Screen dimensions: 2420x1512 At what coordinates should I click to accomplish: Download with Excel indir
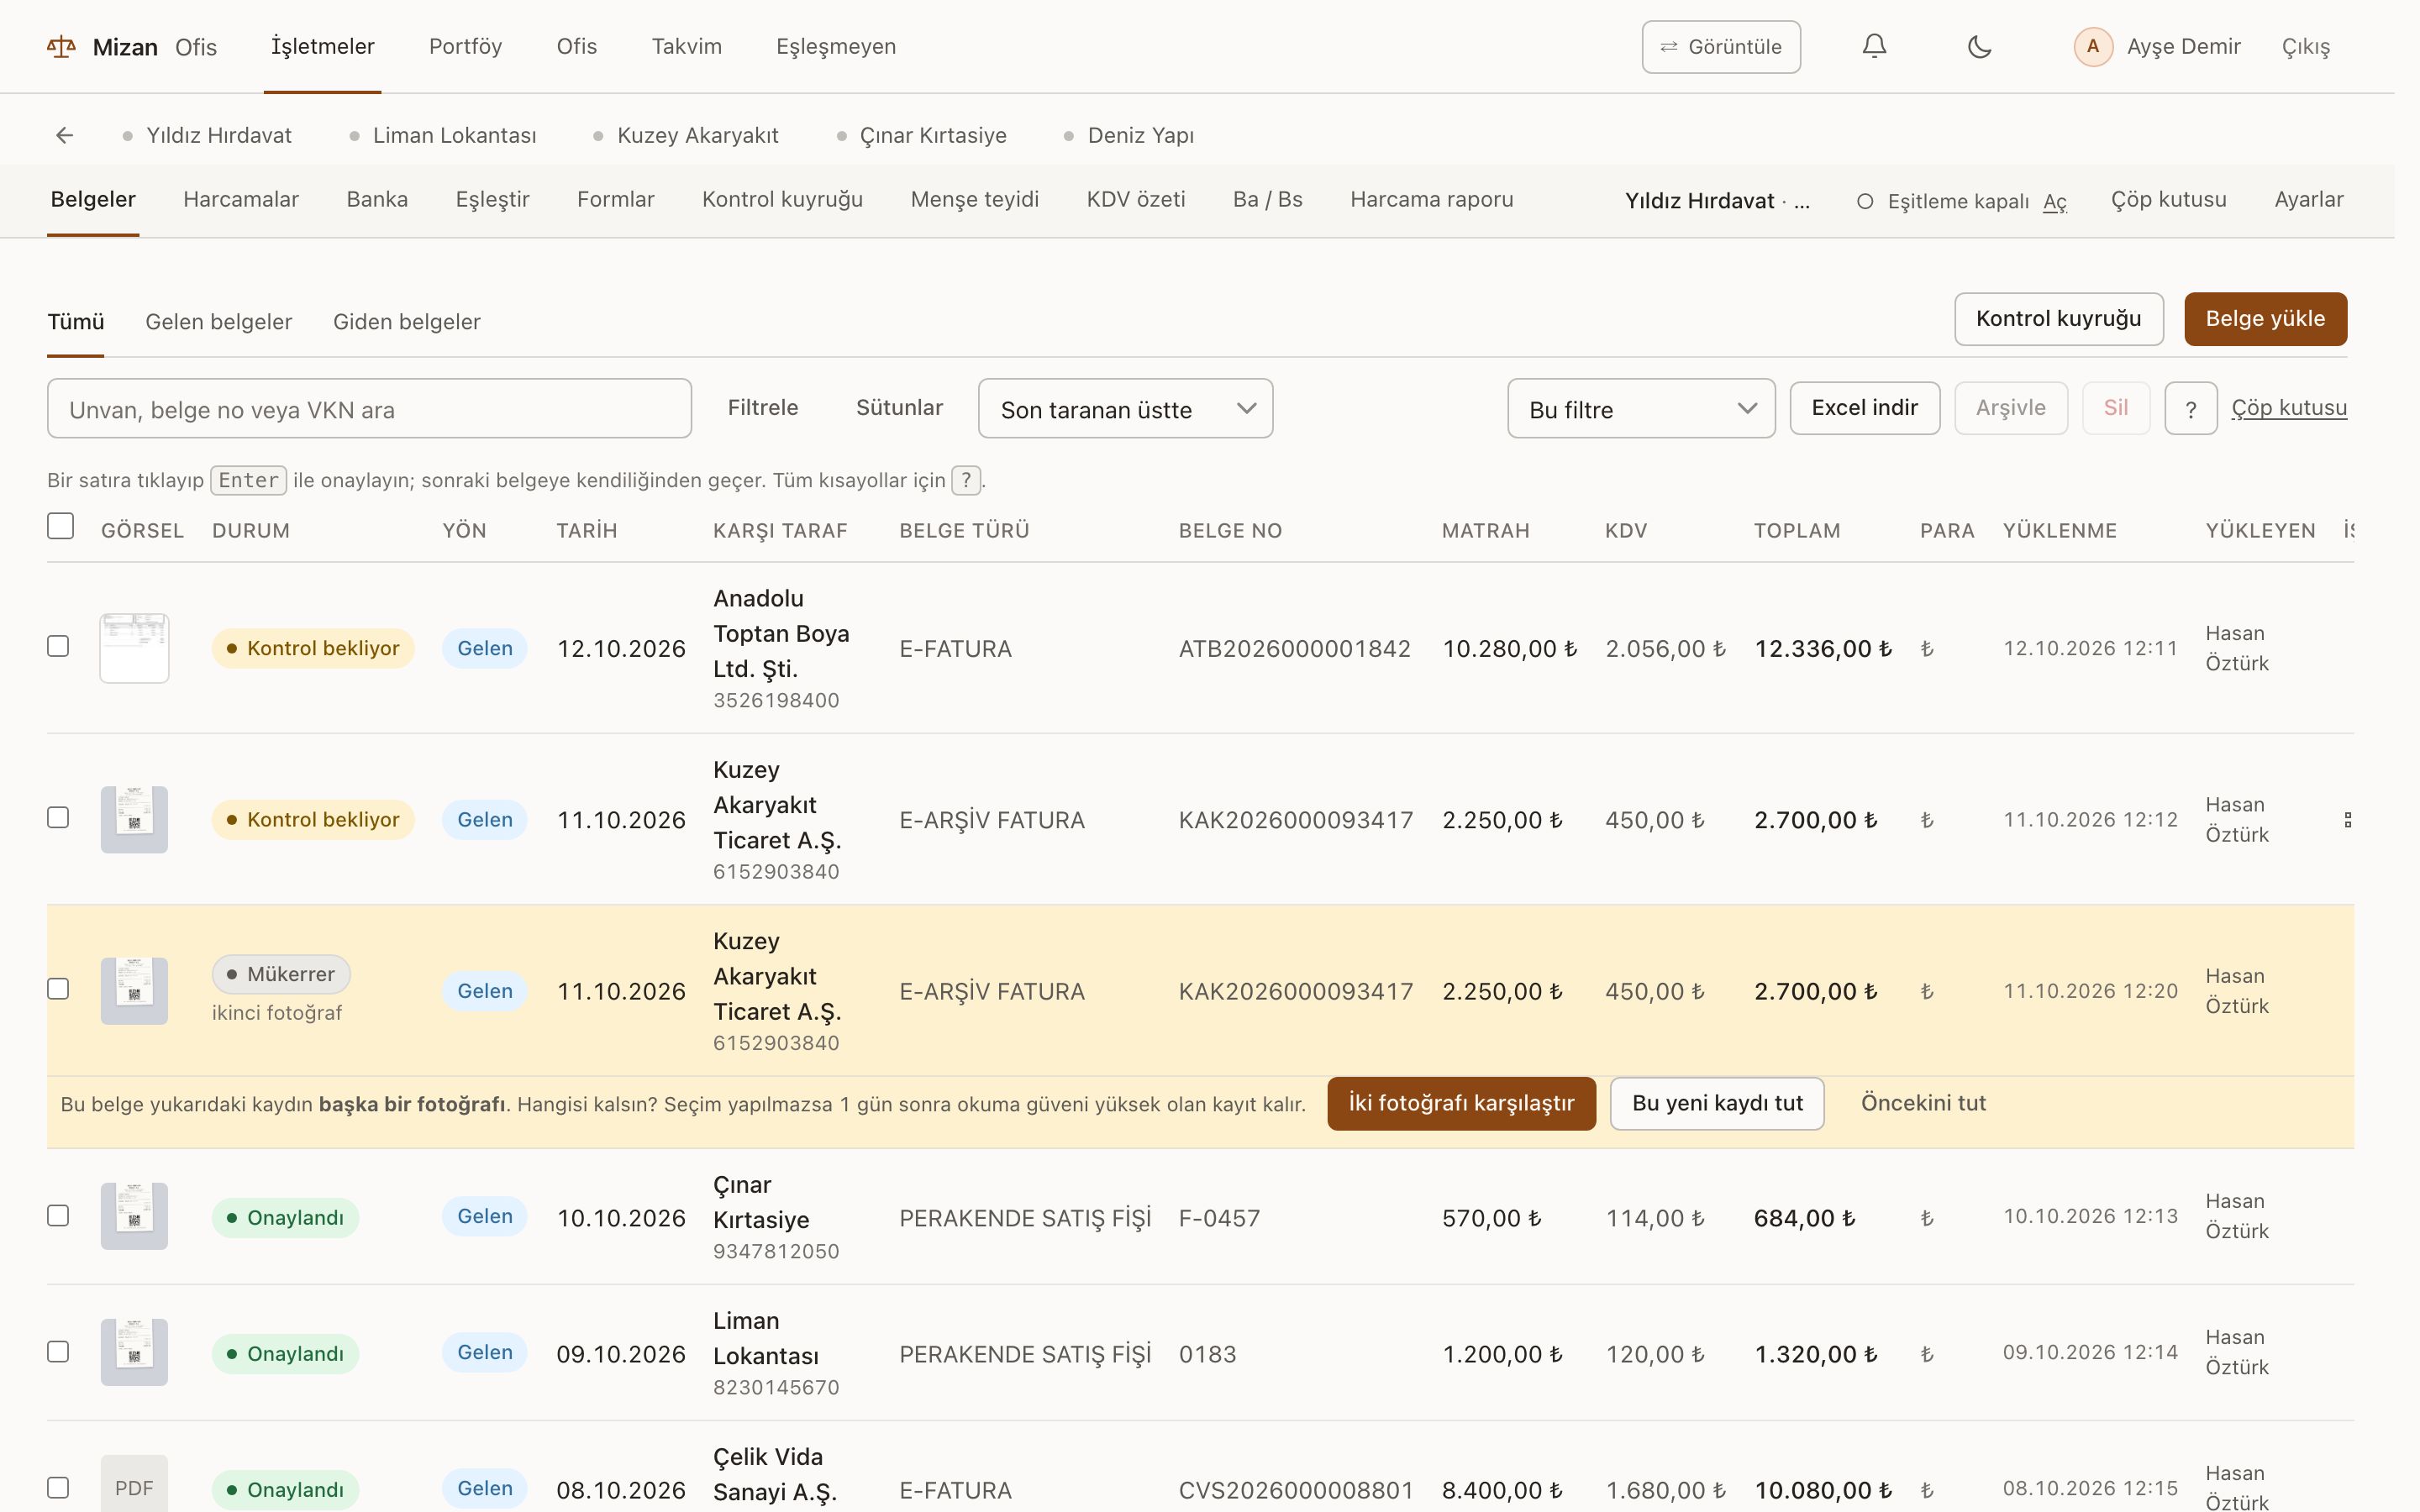(1864, 408)
